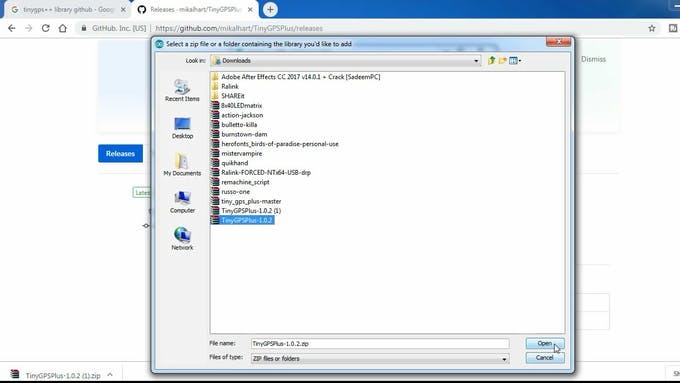
Task: Go back in Chrome browser
Action: point(12,28)
